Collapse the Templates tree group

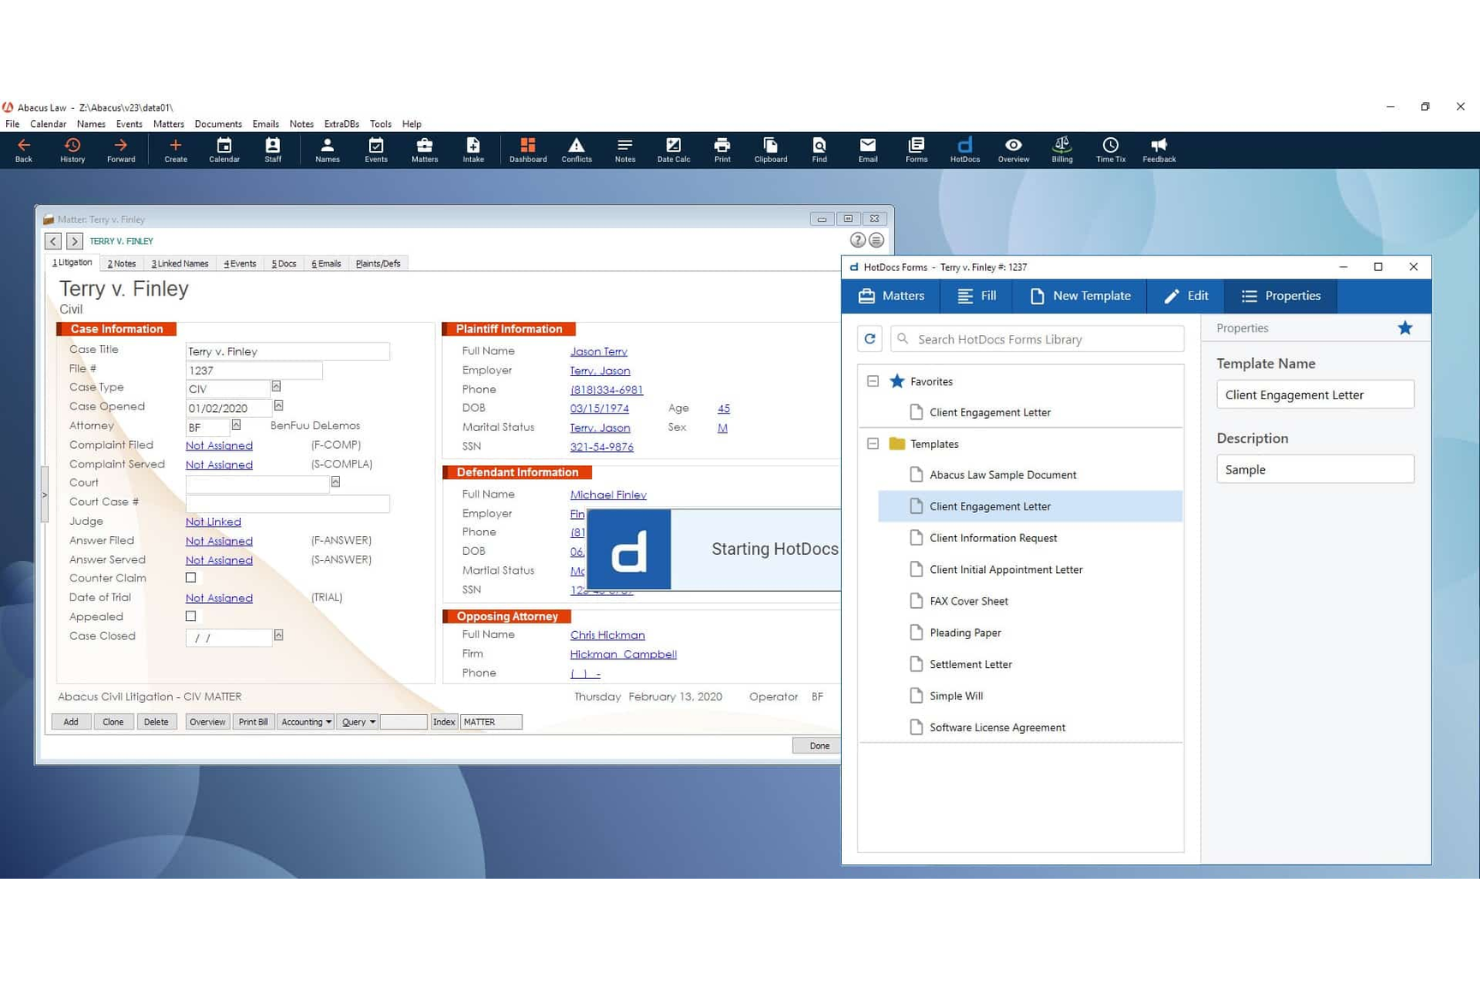(x=873, y=443)
